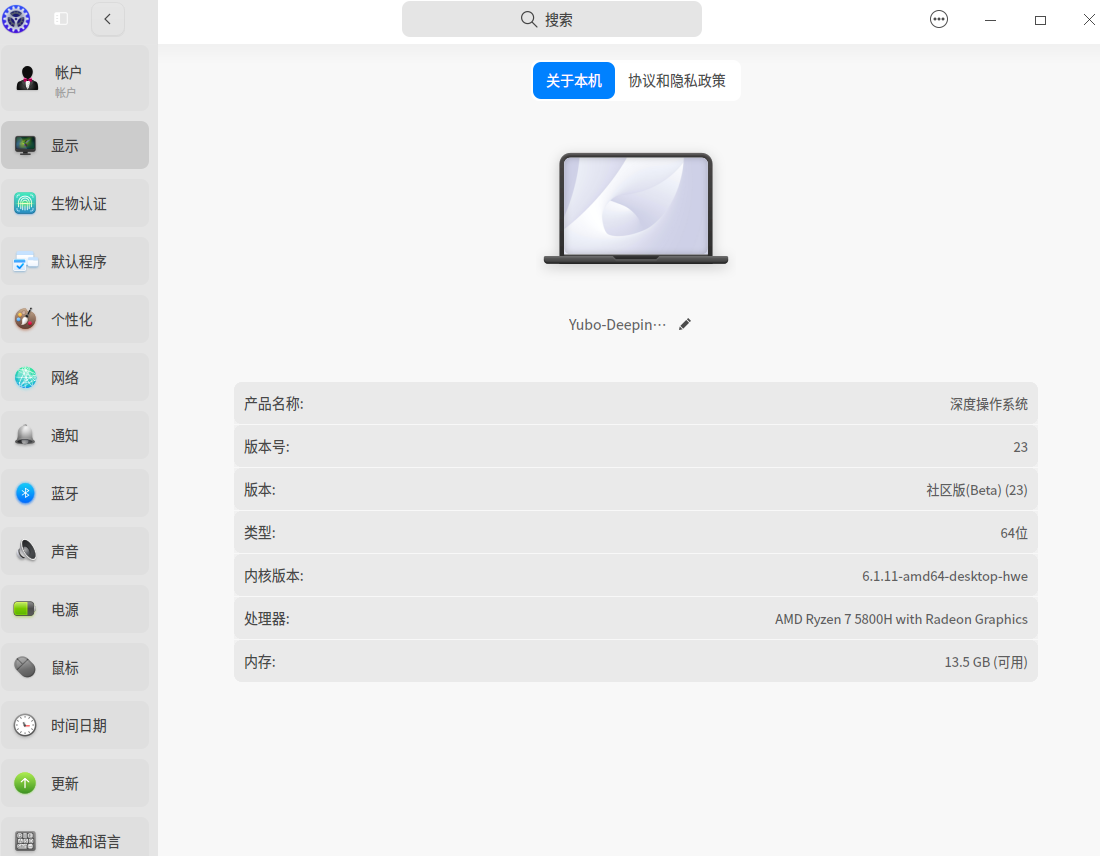Go back with the left arrow button
Image resolution: width=1100 pixels, height=856 pixels.
(x=108, y=19)
